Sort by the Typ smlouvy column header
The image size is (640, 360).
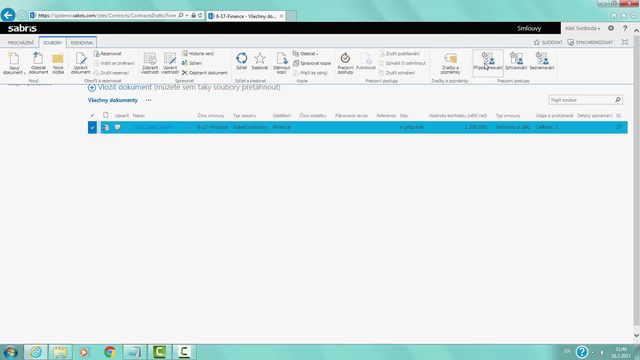[x=508, y=116]
